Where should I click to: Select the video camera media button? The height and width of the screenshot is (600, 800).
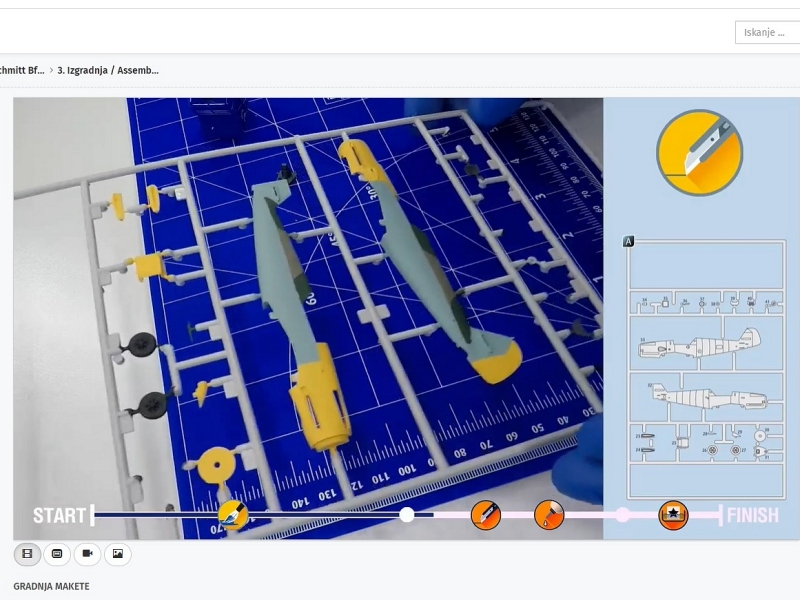pos(87,554)
